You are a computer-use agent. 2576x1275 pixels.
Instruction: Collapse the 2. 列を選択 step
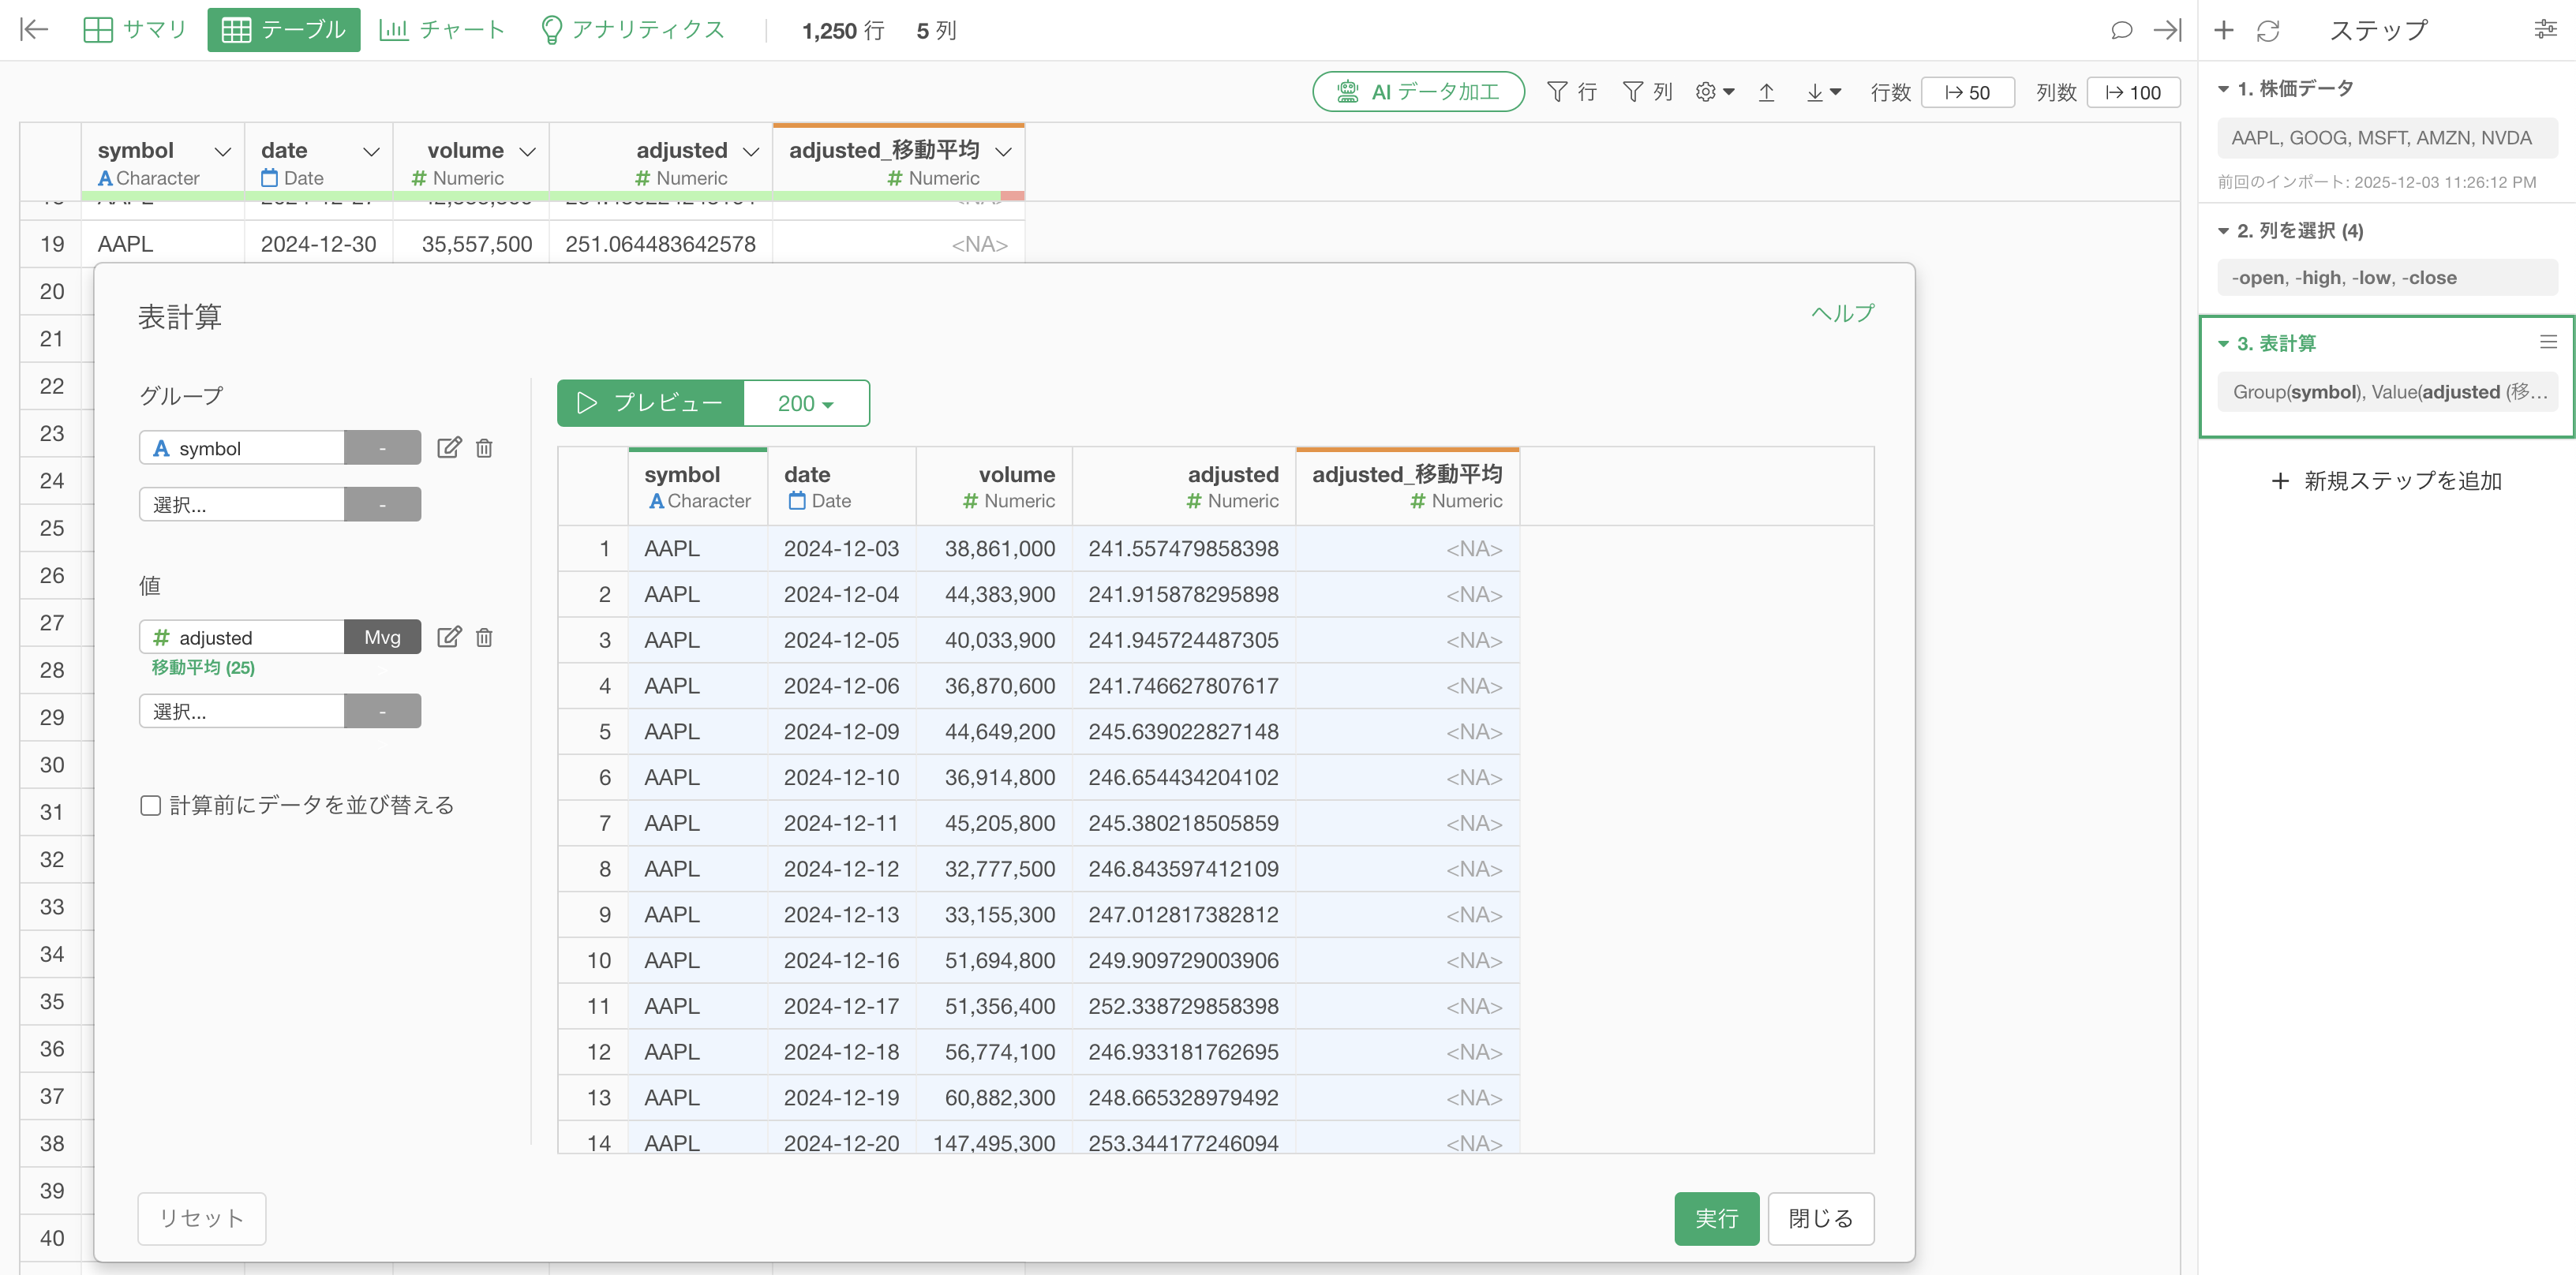pyautogui.click(x=2223, y=231)
